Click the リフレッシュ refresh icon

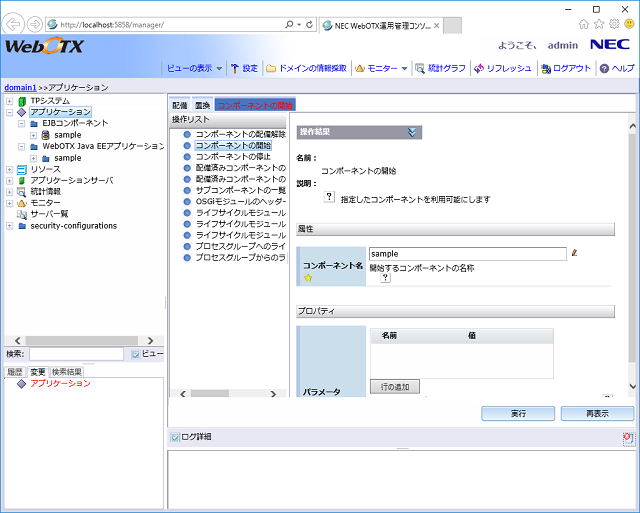tap(480, 68)
